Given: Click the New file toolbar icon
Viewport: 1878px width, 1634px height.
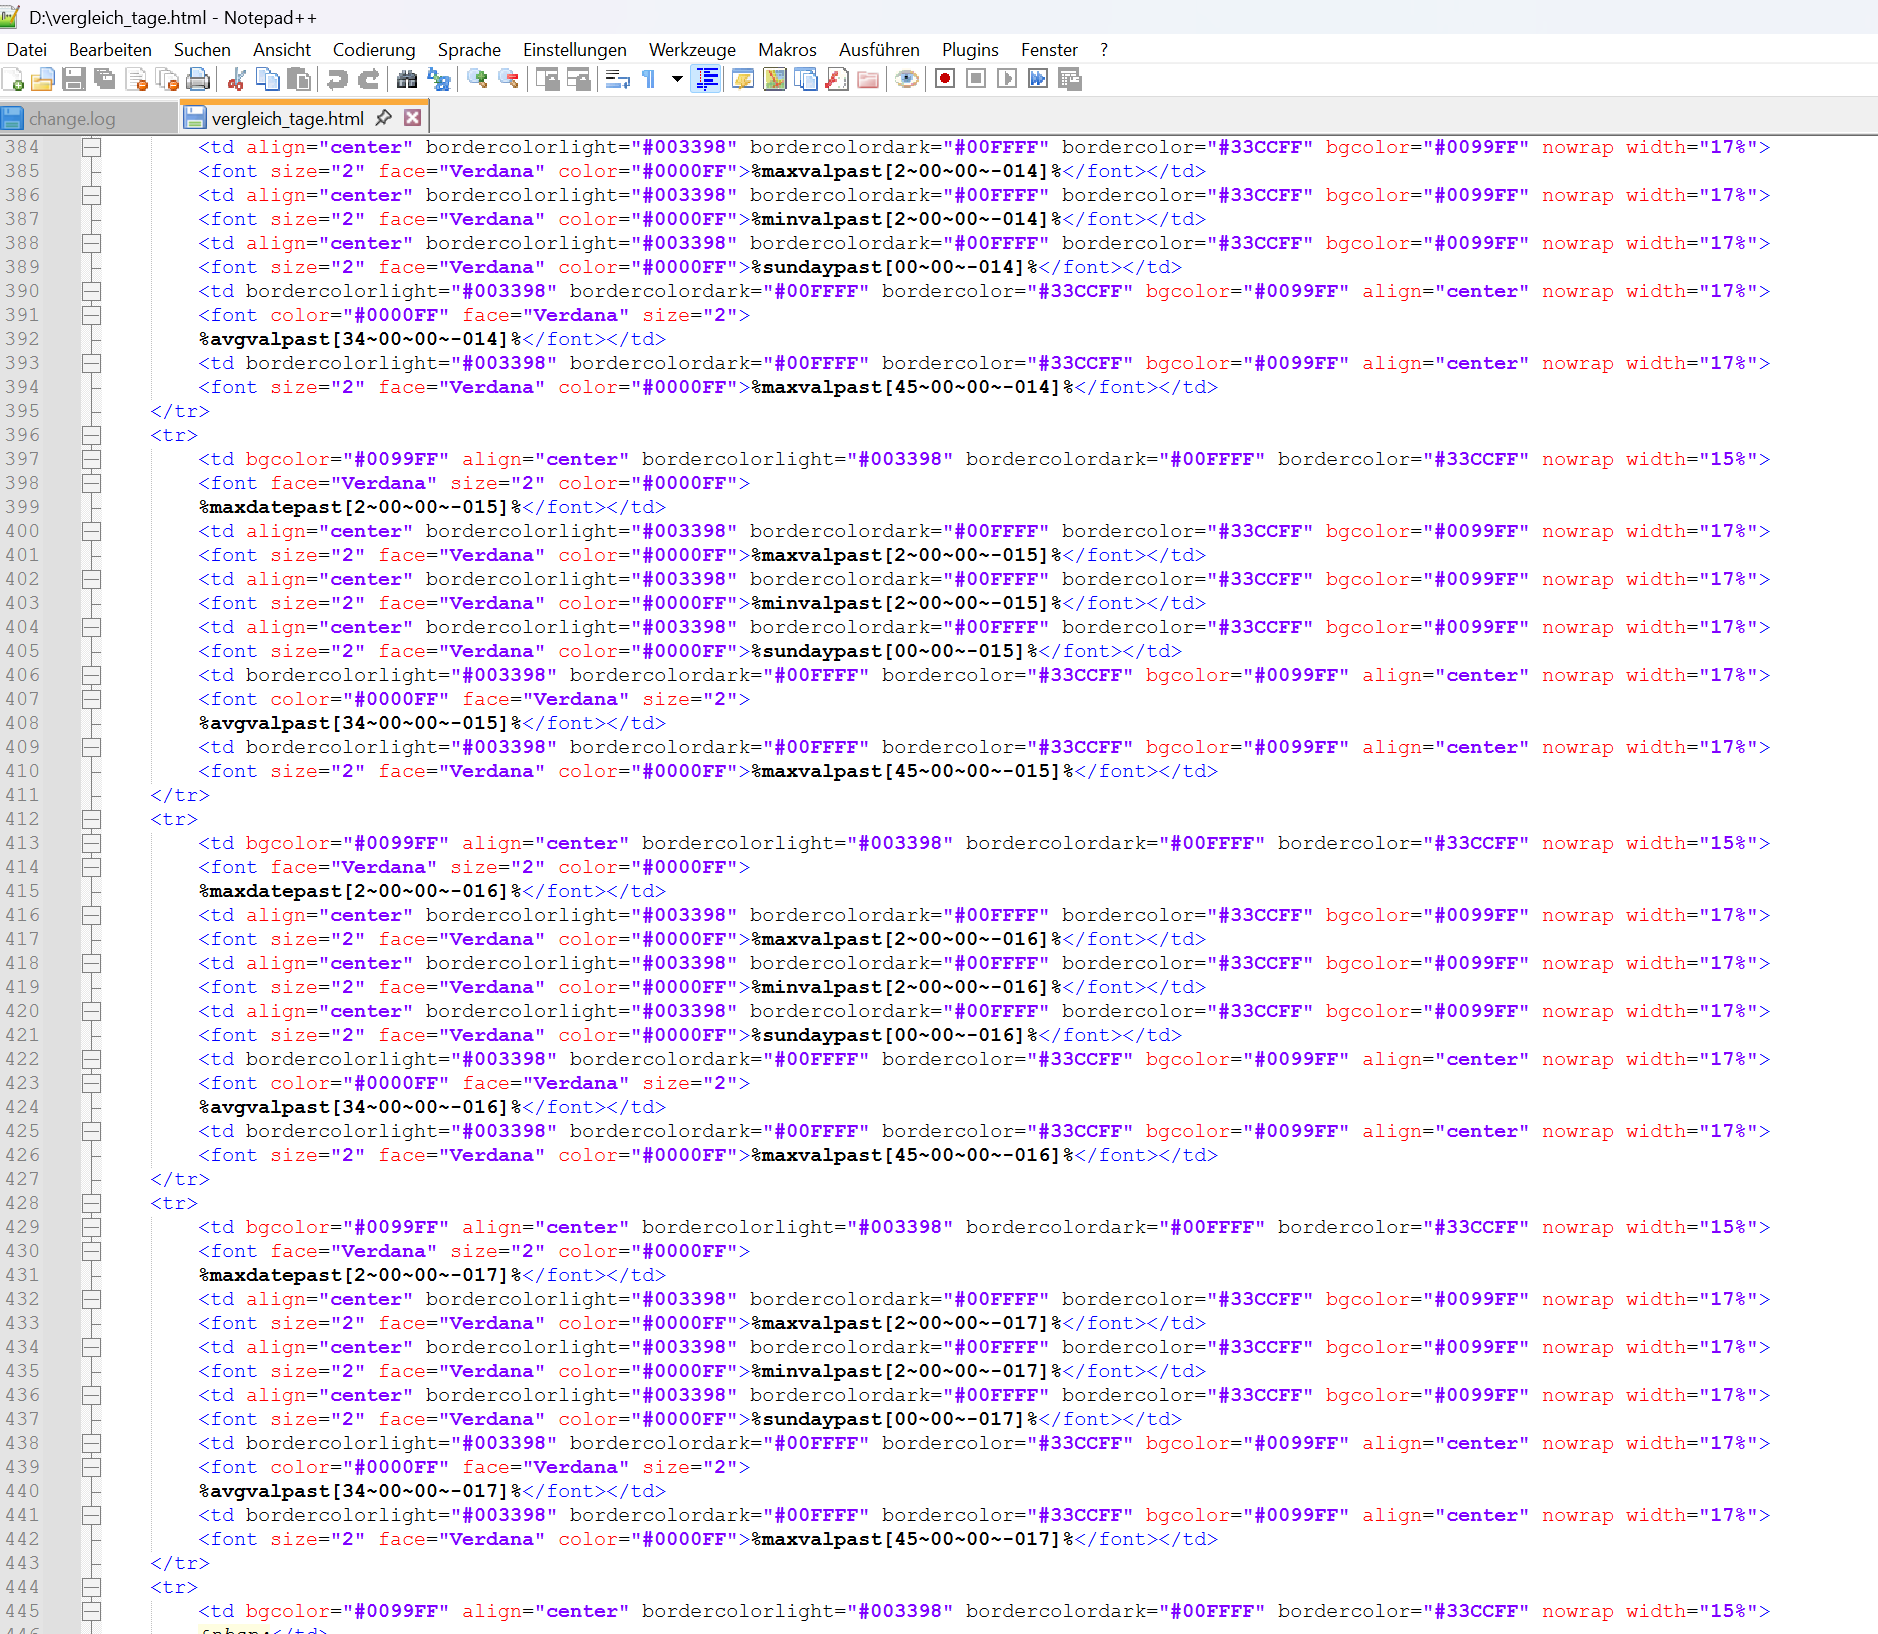Looking at the screenshot, I should click(x=13, y=79).
